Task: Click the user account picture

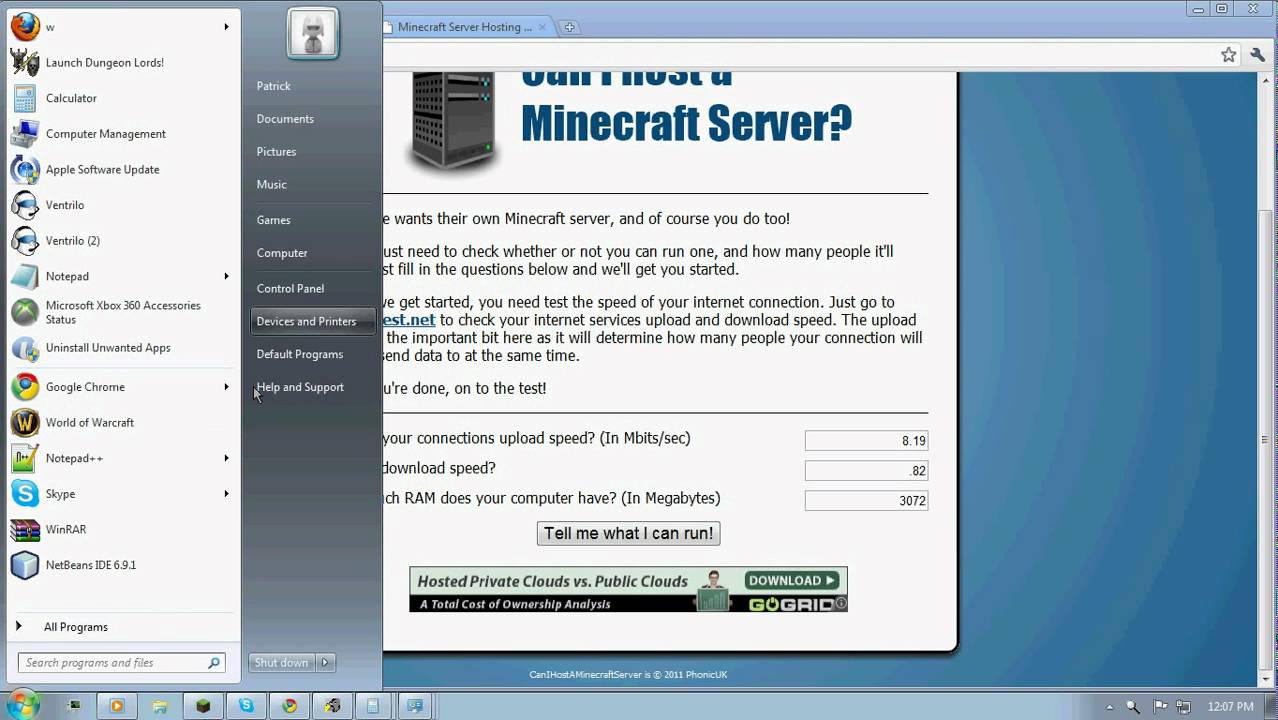Action: [x=313, y=33]
